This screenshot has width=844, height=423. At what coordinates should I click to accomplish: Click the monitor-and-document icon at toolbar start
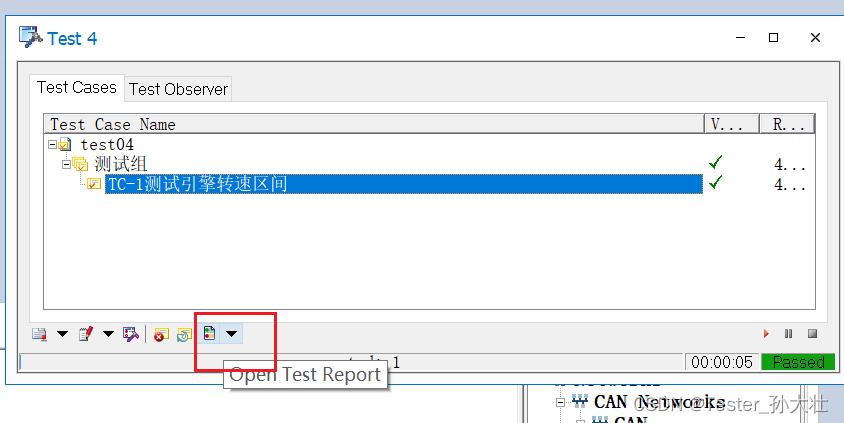tap(39, 334)
